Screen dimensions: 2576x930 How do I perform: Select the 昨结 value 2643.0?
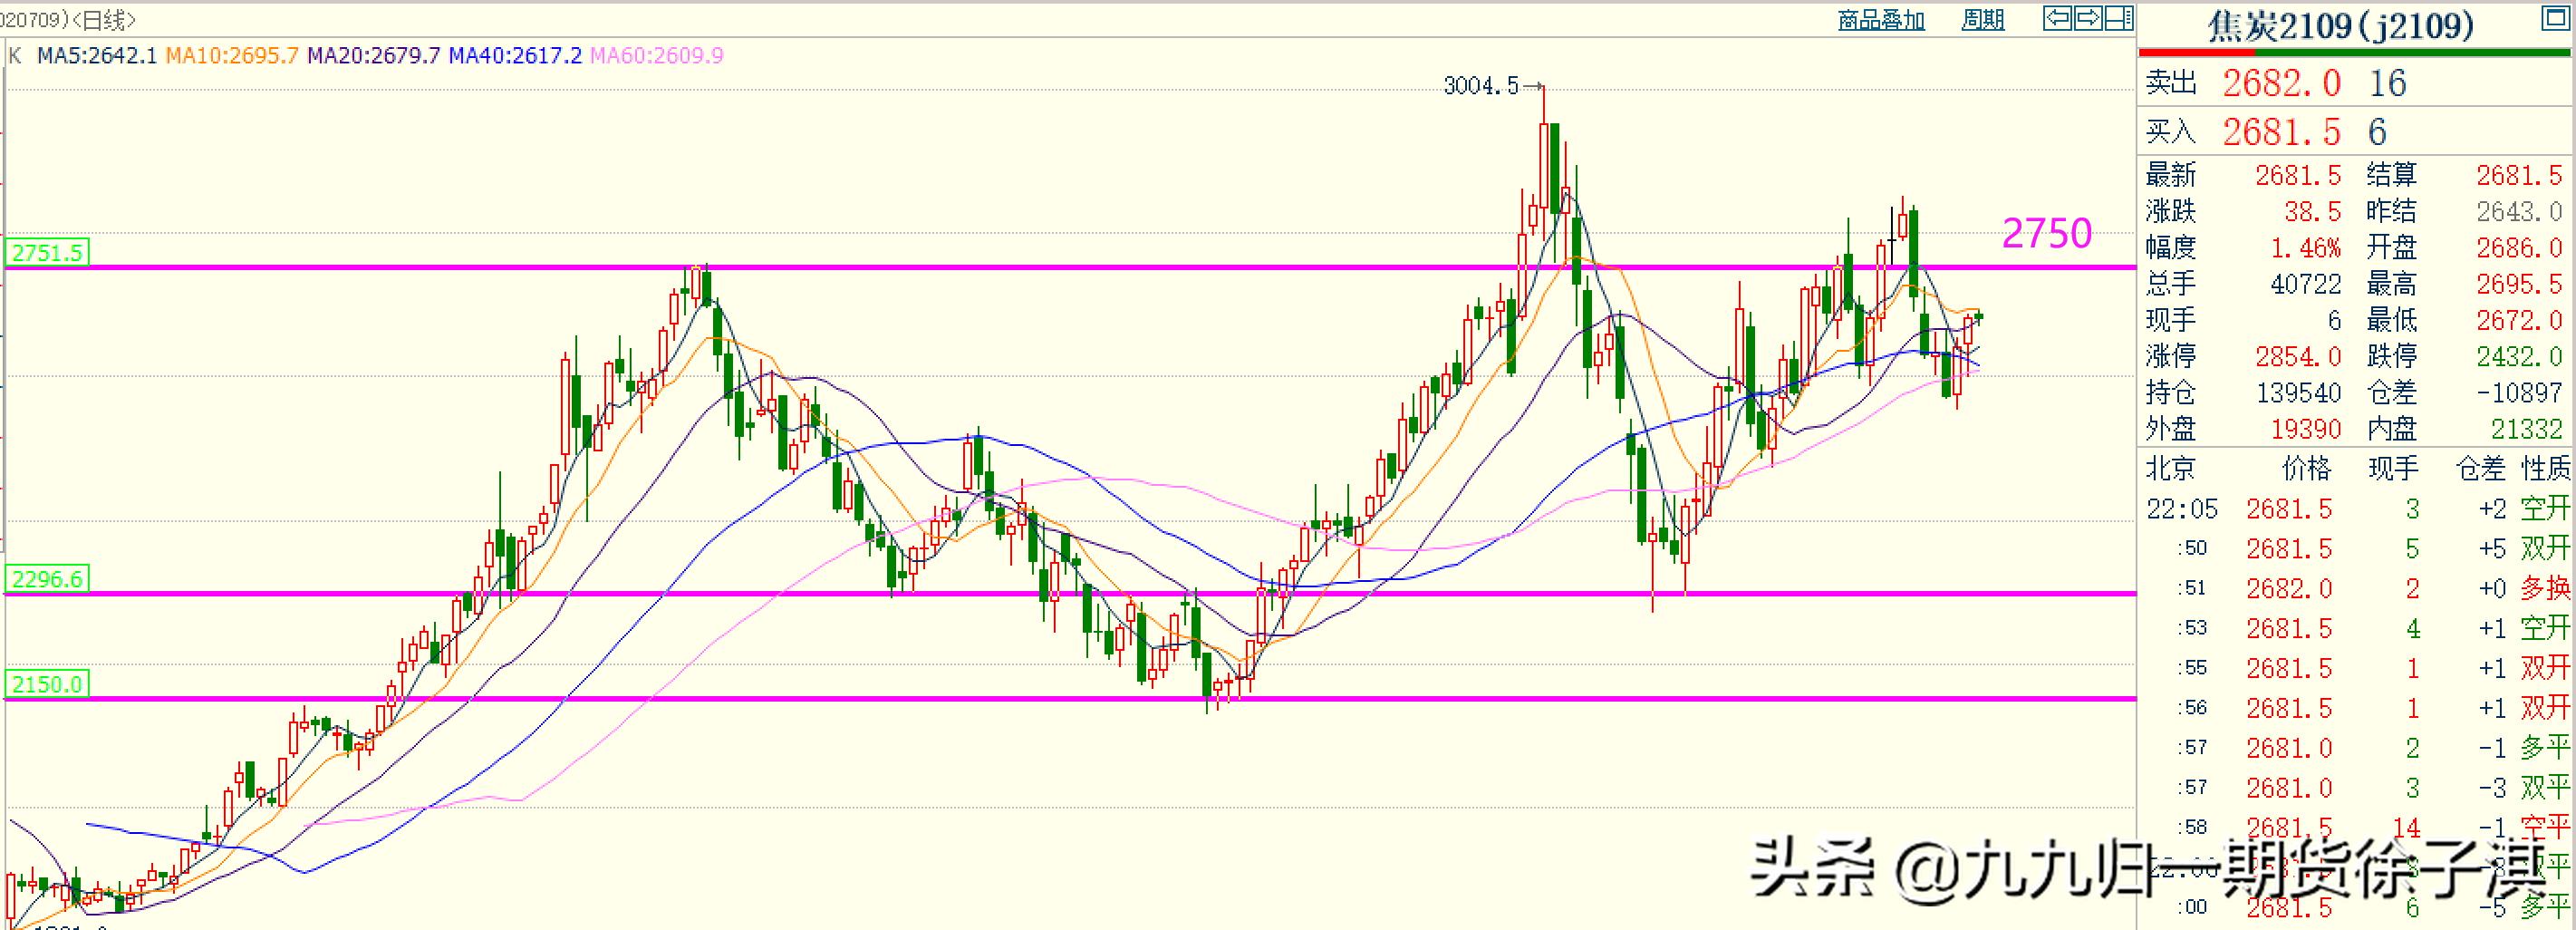(x=2520, y=212)
